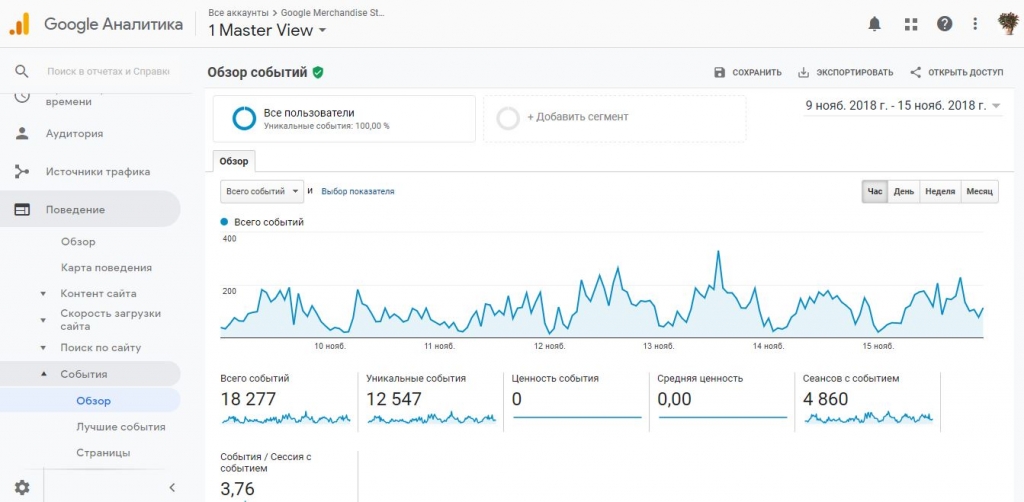
Task: Click the Выбор показателя link
Action: 358,192
